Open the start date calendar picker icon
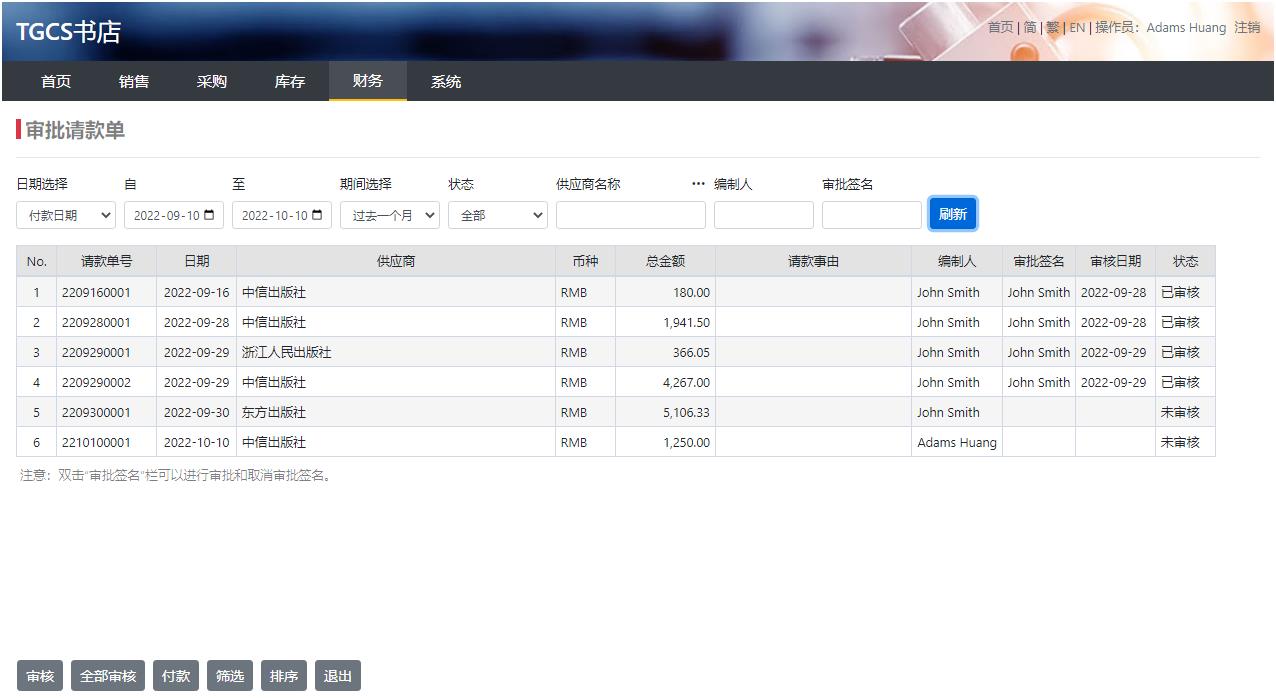 coord(208,216)
